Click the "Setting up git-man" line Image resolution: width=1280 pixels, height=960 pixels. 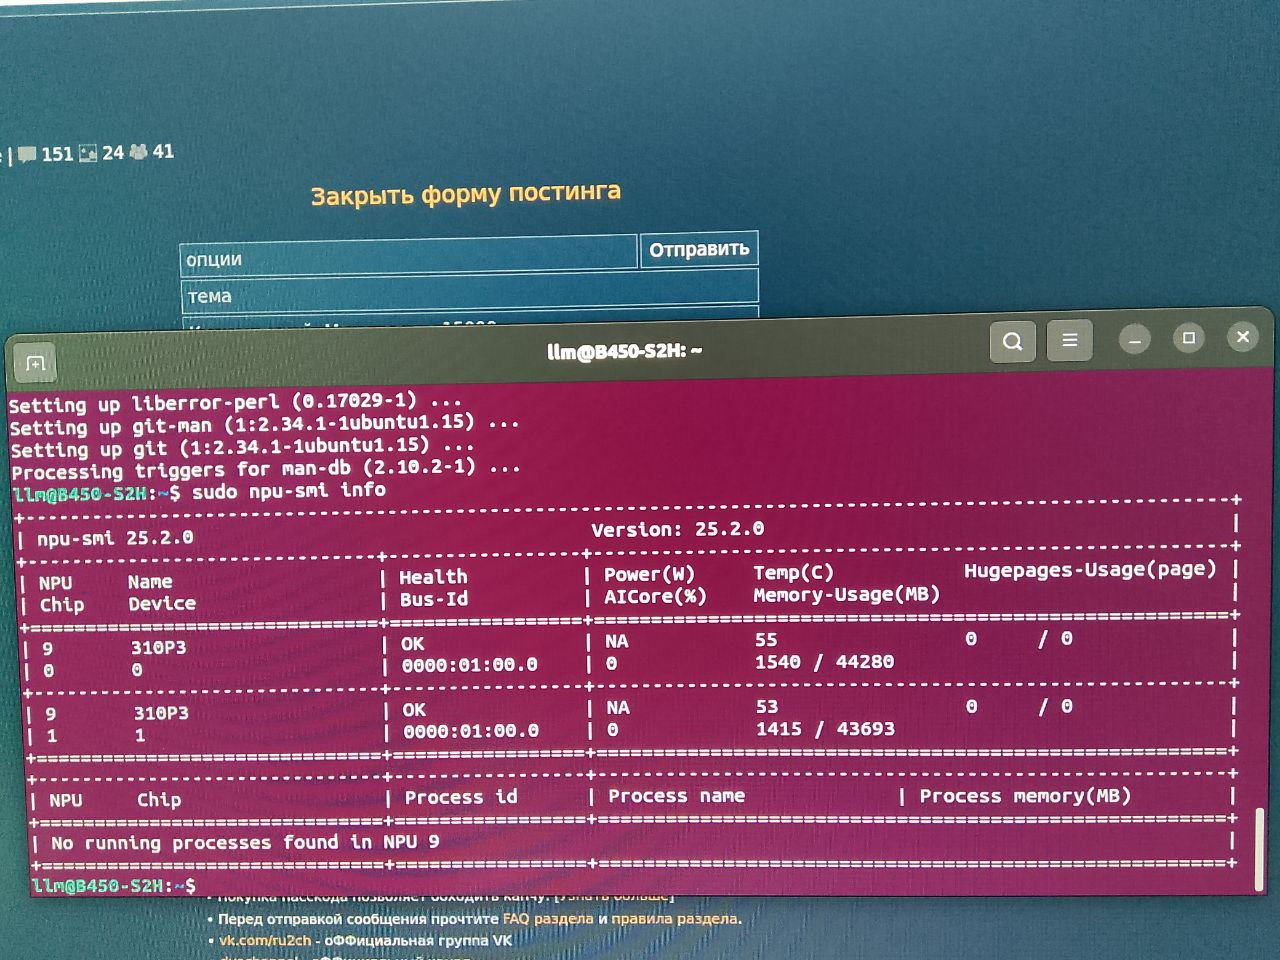coord(265,425)
